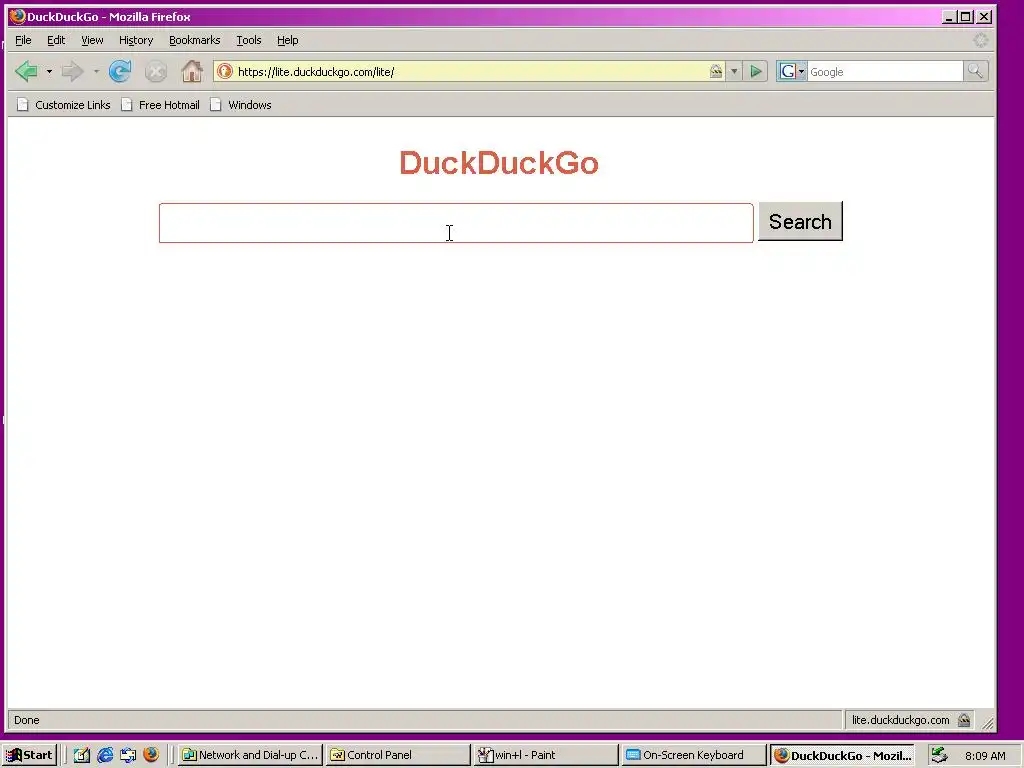The height and width of the screenshot is (768, 1024).
Task: Maximize the Firefox window
Action: click(966, 17)
